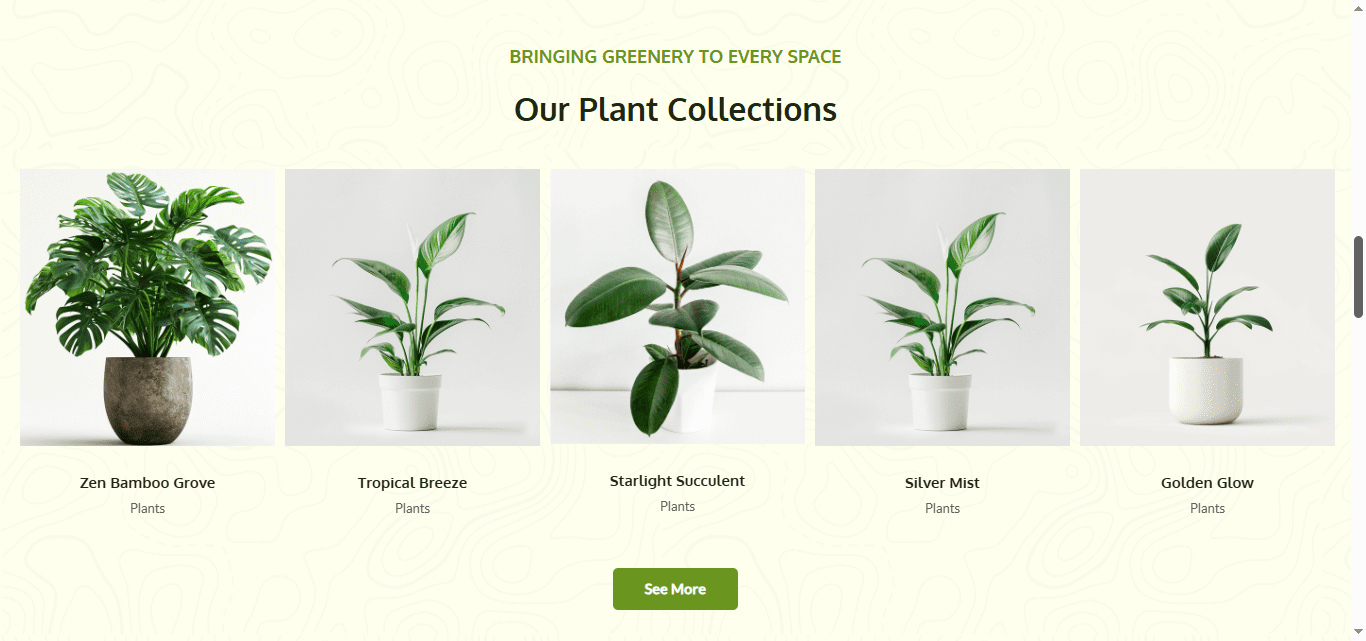Click Plants category under Starlight Succulent
The width and height of the screenshot is (1366, 641).
point(677,506)
